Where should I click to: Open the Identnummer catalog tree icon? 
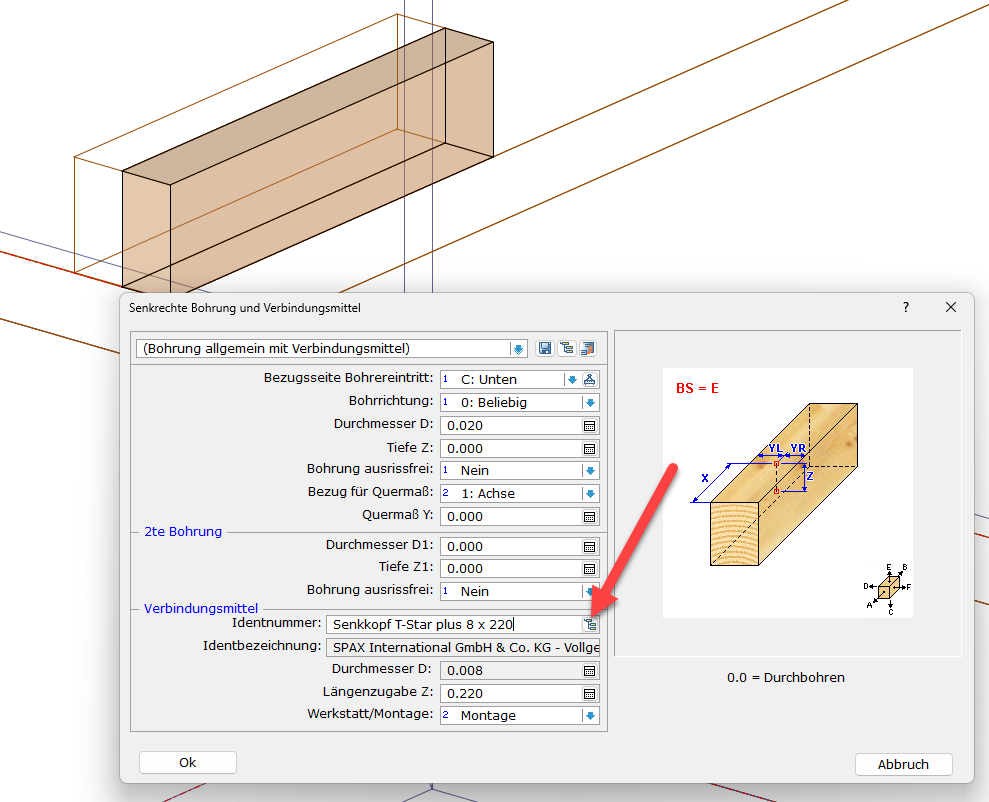click(590, 624)
